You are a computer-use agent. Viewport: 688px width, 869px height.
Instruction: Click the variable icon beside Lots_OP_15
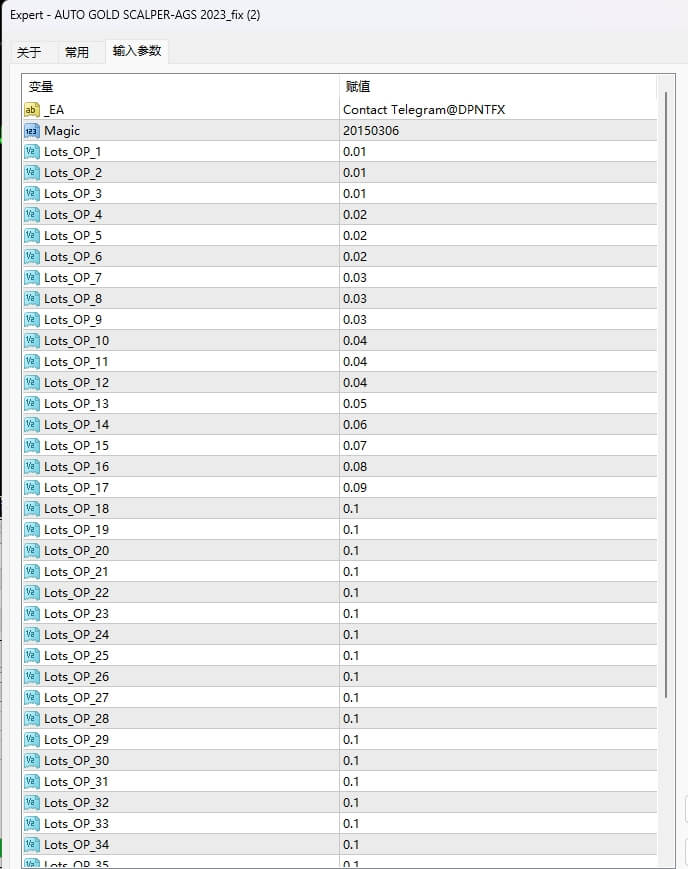(32, 446)
